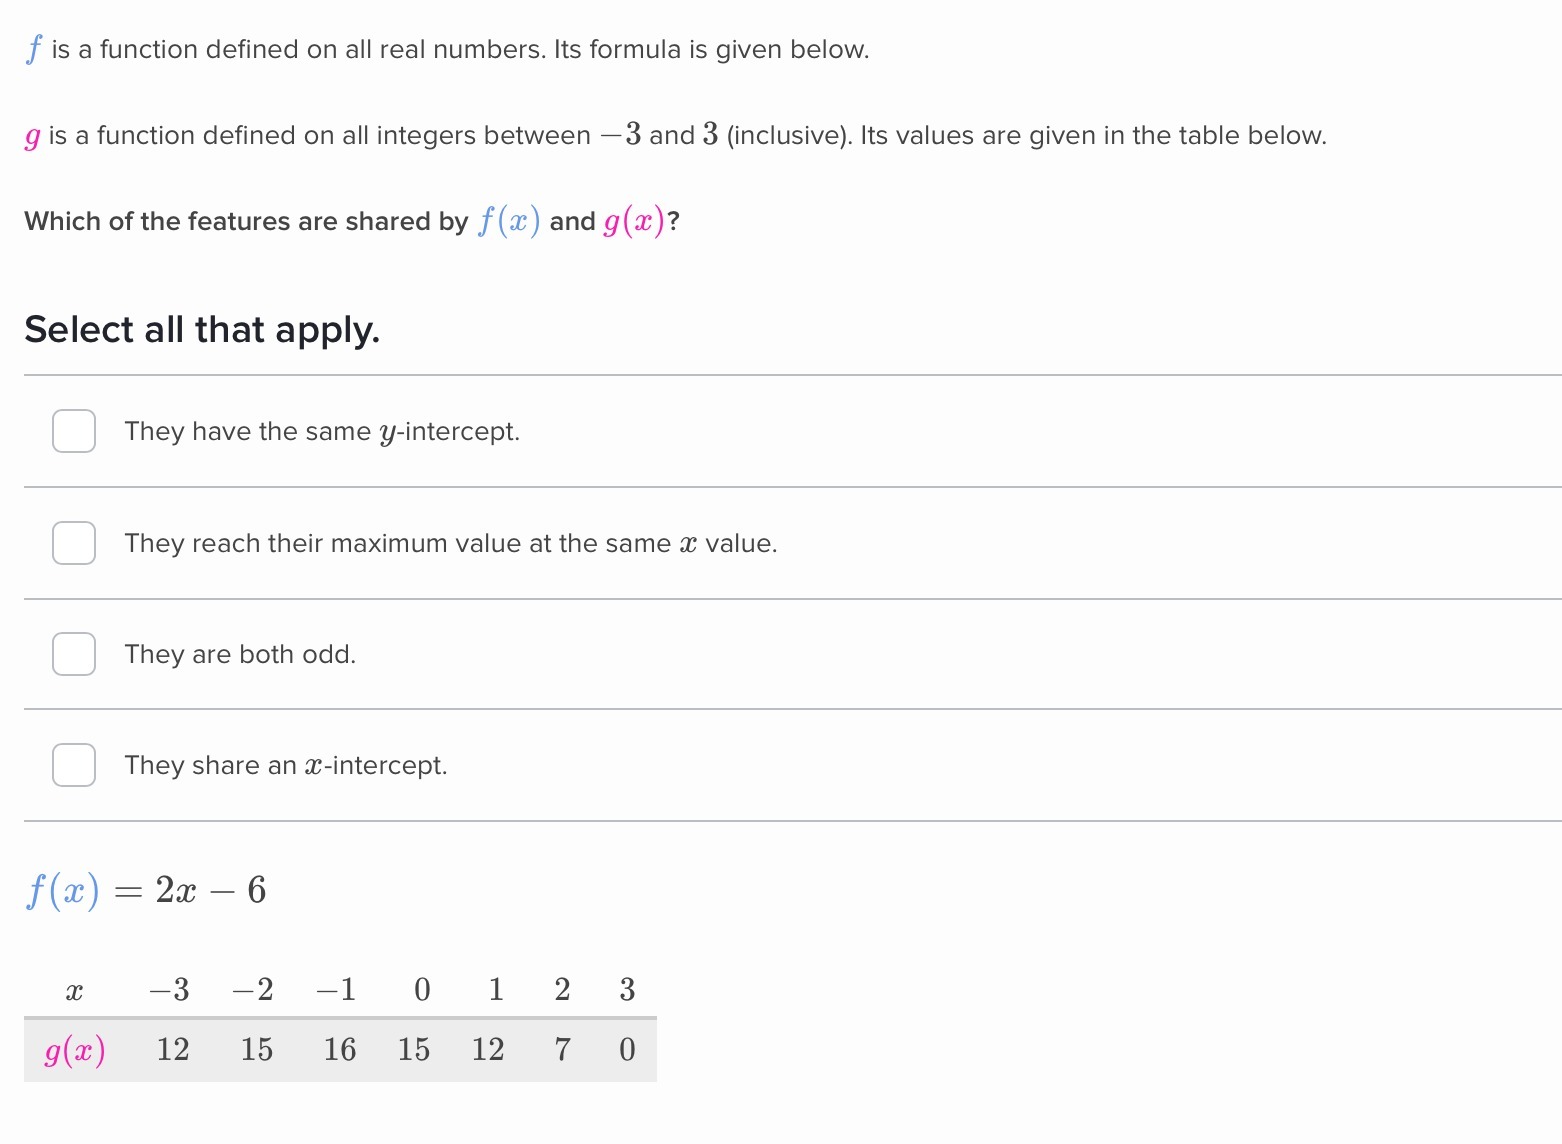
Task: Click the blue f starting the first sentence
Action: click(x=34, y=49)
